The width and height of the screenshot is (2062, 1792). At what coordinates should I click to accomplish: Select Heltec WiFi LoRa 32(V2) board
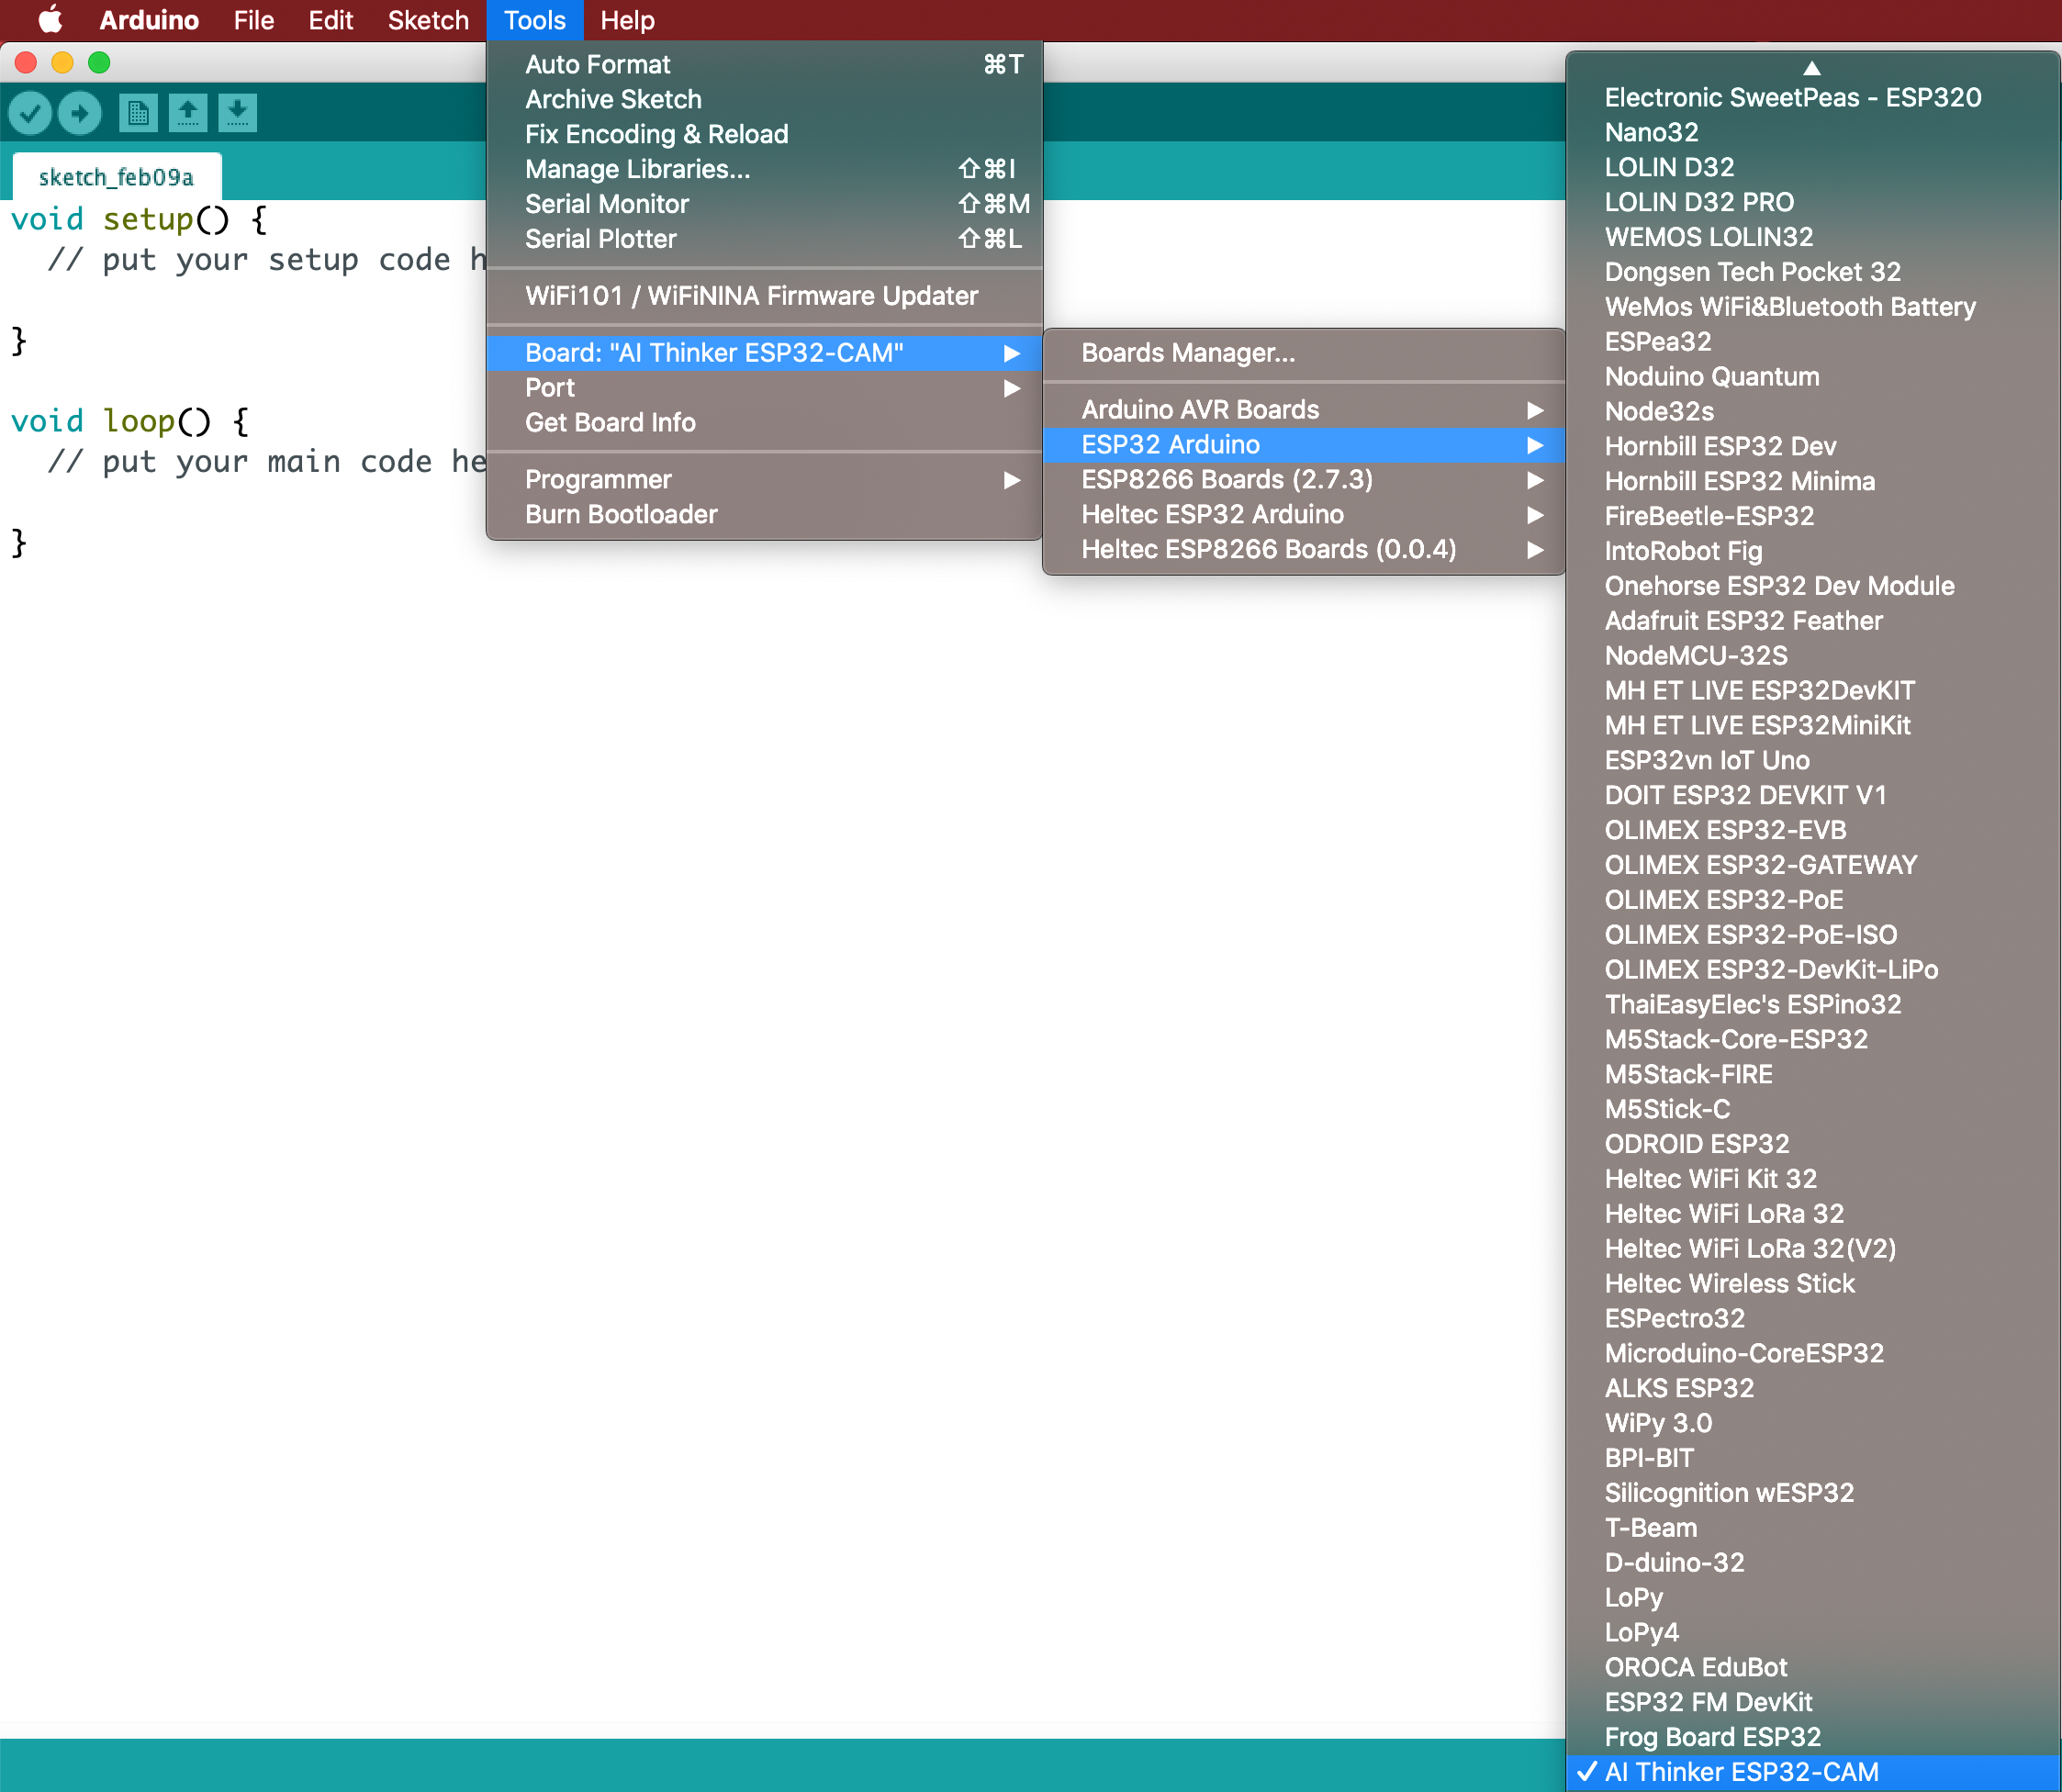(1813, 1249)
